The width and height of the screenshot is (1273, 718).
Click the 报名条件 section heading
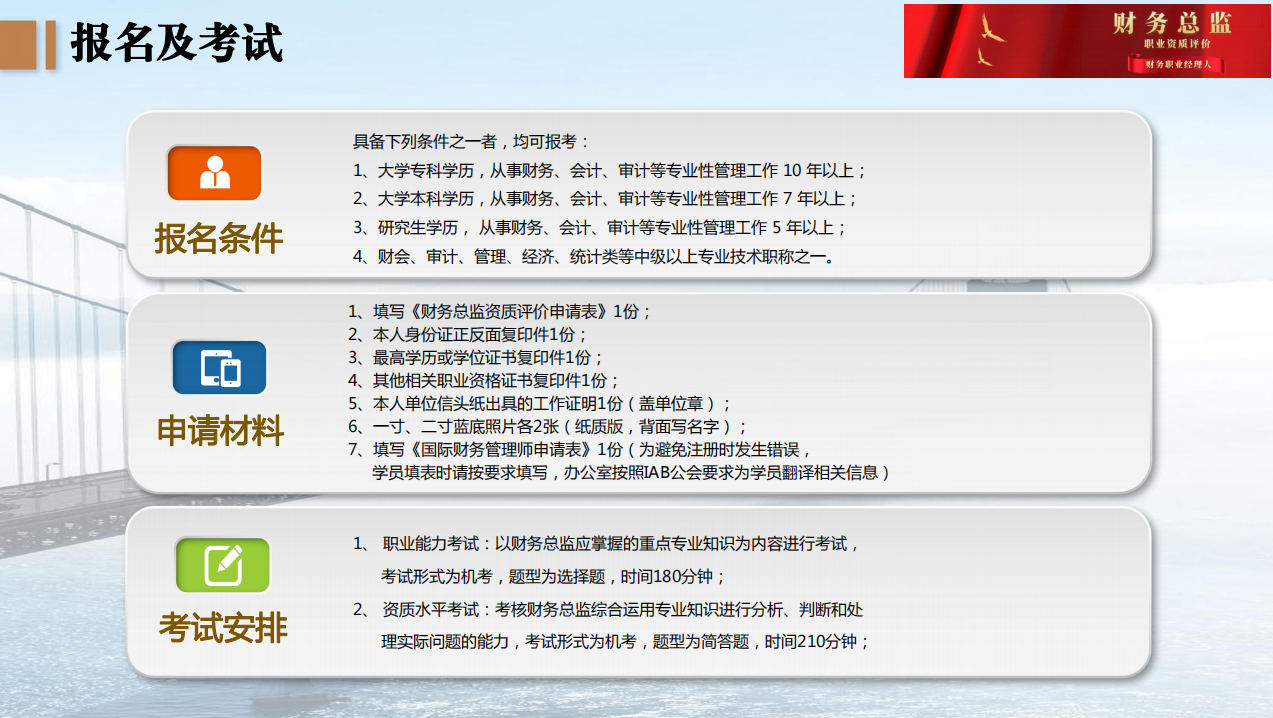pos(219,238)
